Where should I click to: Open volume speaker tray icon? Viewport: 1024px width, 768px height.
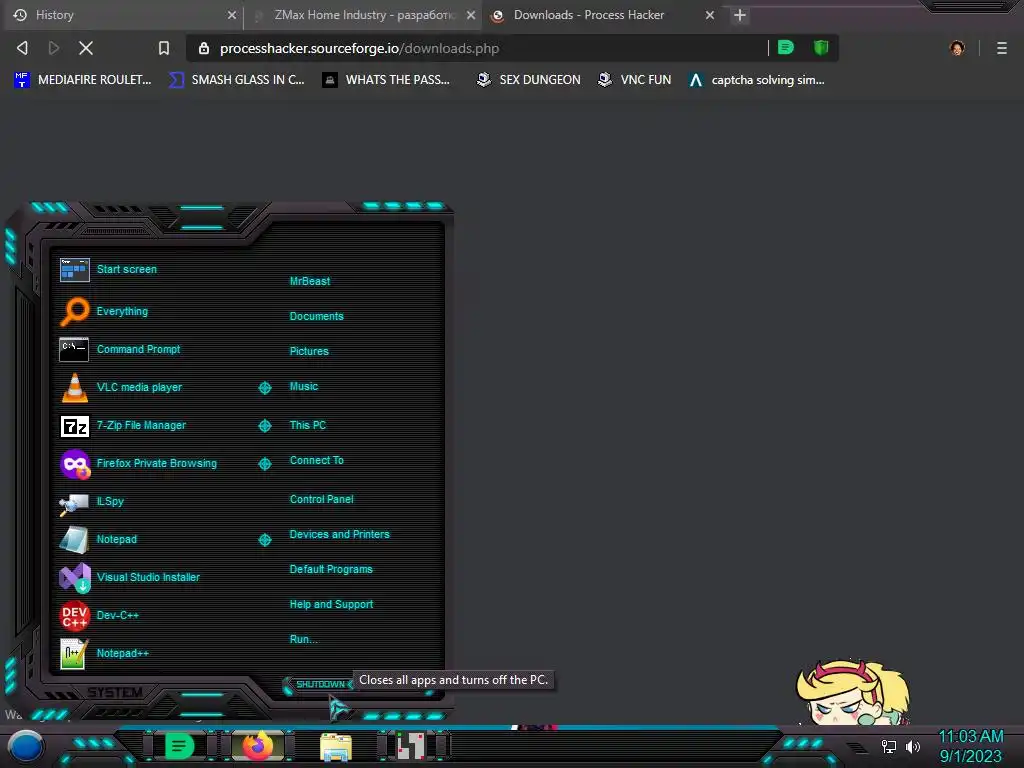tap(912, 746)
